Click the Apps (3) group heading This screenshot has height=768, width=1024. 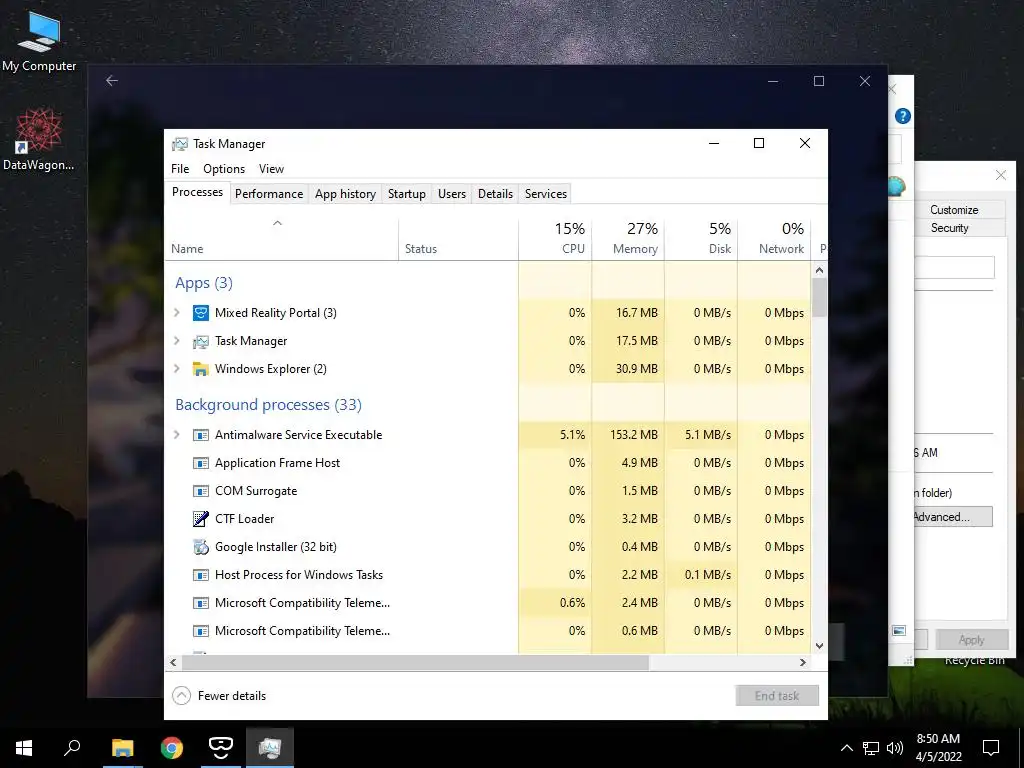tap(204, 283)
